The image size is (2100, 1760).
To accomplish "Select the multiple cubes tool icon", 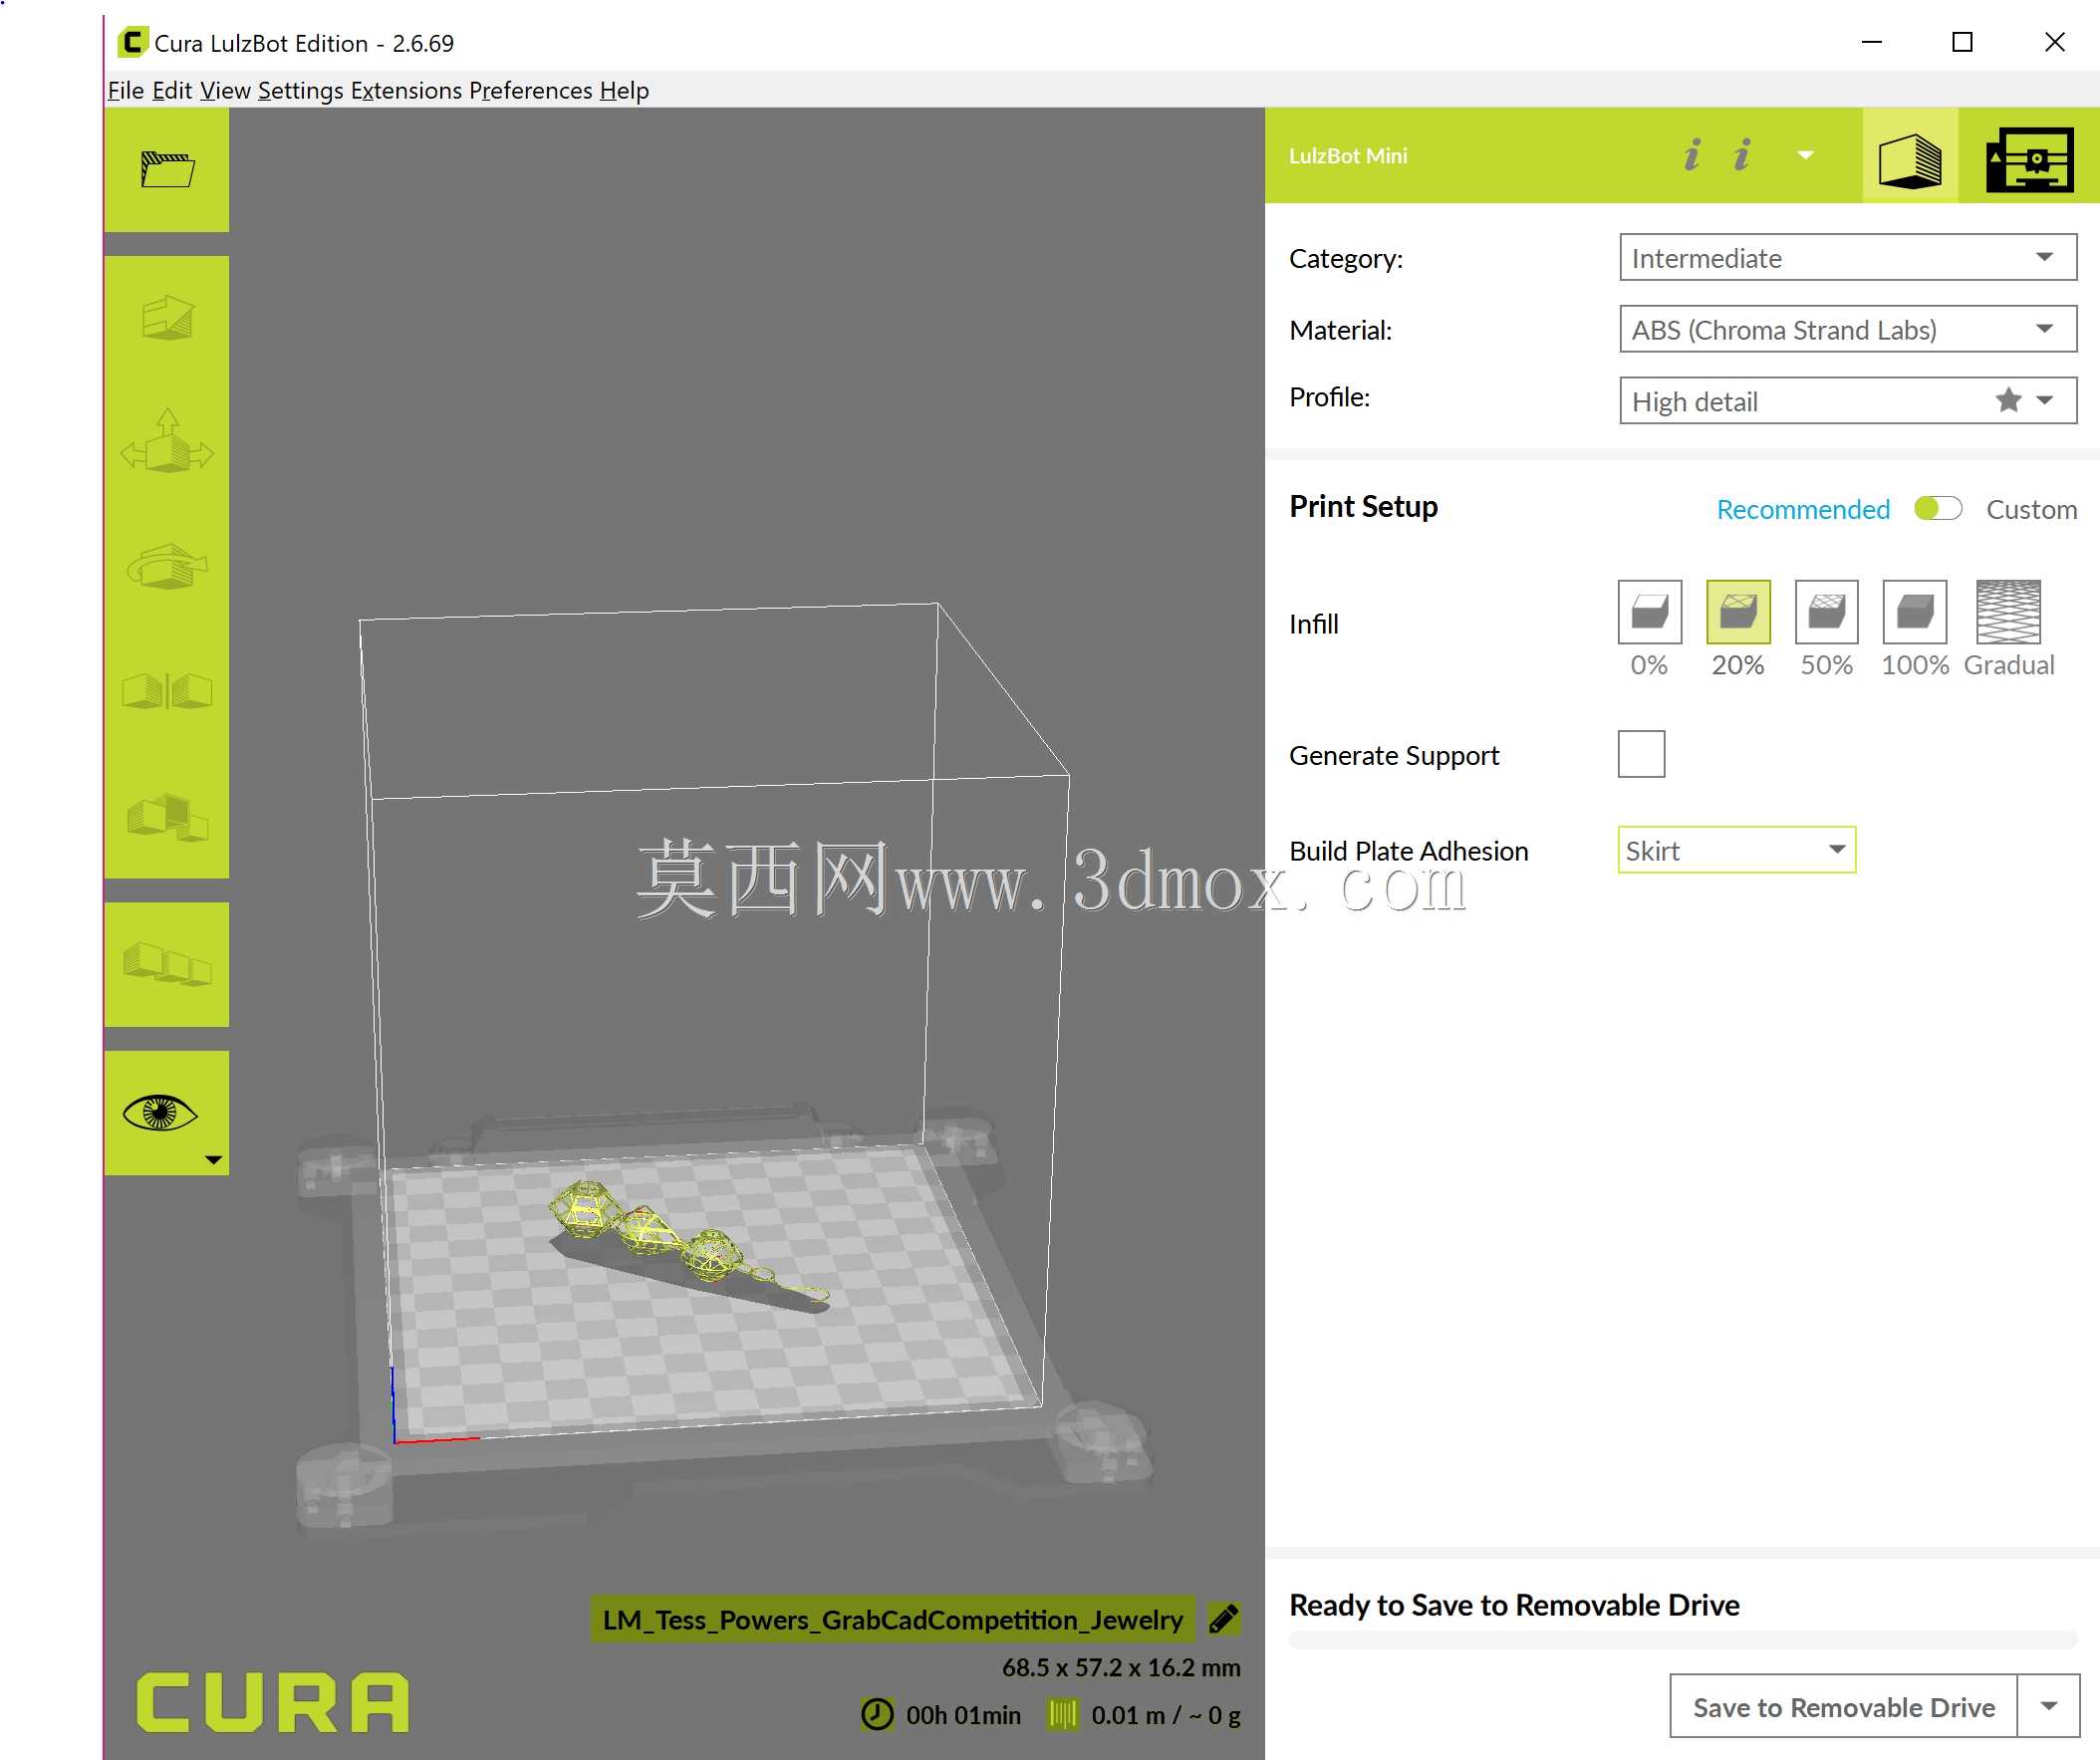I will pyautogui.click(x=167, y=964).
